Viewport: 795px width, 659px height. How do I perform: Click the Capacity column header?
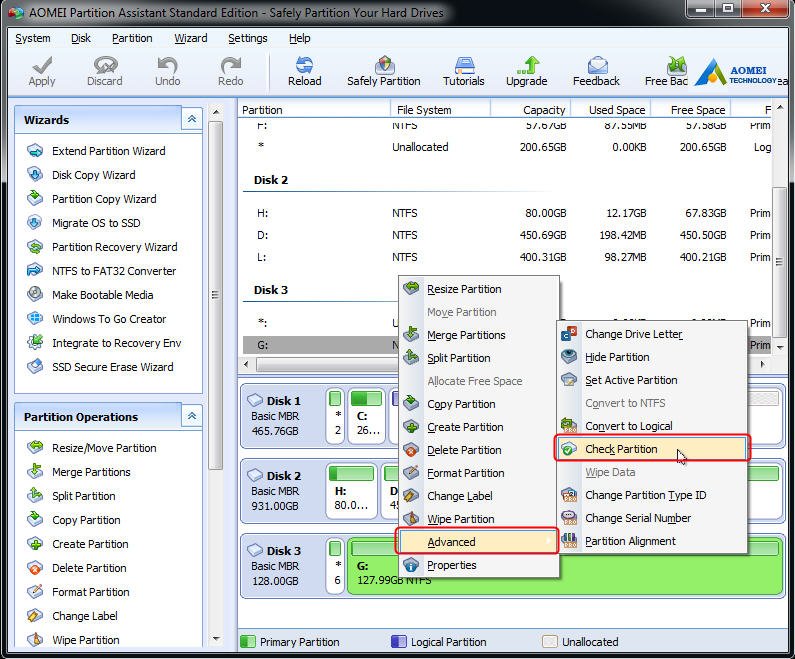[531, 110]
